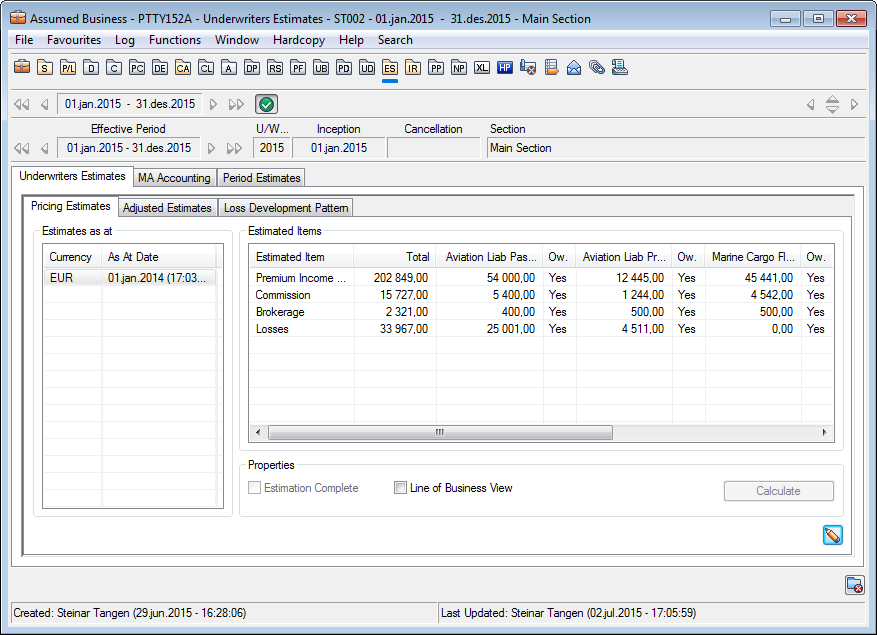Click the right navigation arrow near top right
The height and width of the screenshot is (635, 877).
click(852, 104)
